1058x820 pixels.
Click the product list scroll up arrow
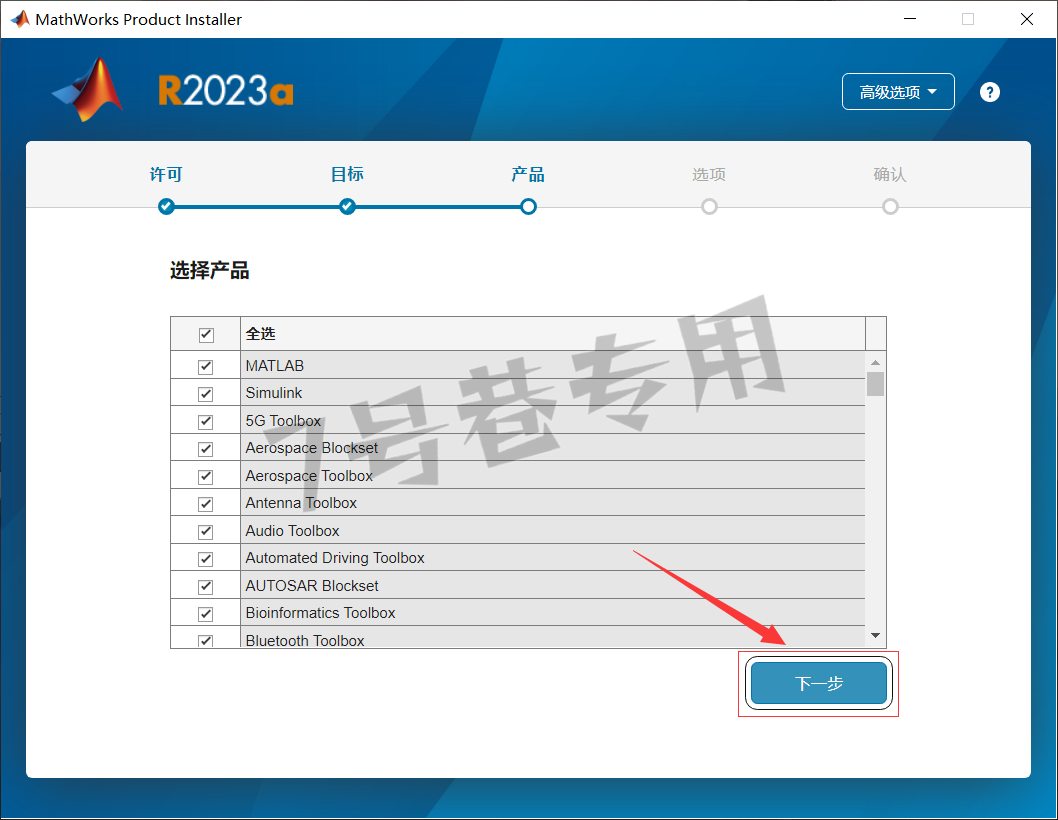click(x=875, y=362)
